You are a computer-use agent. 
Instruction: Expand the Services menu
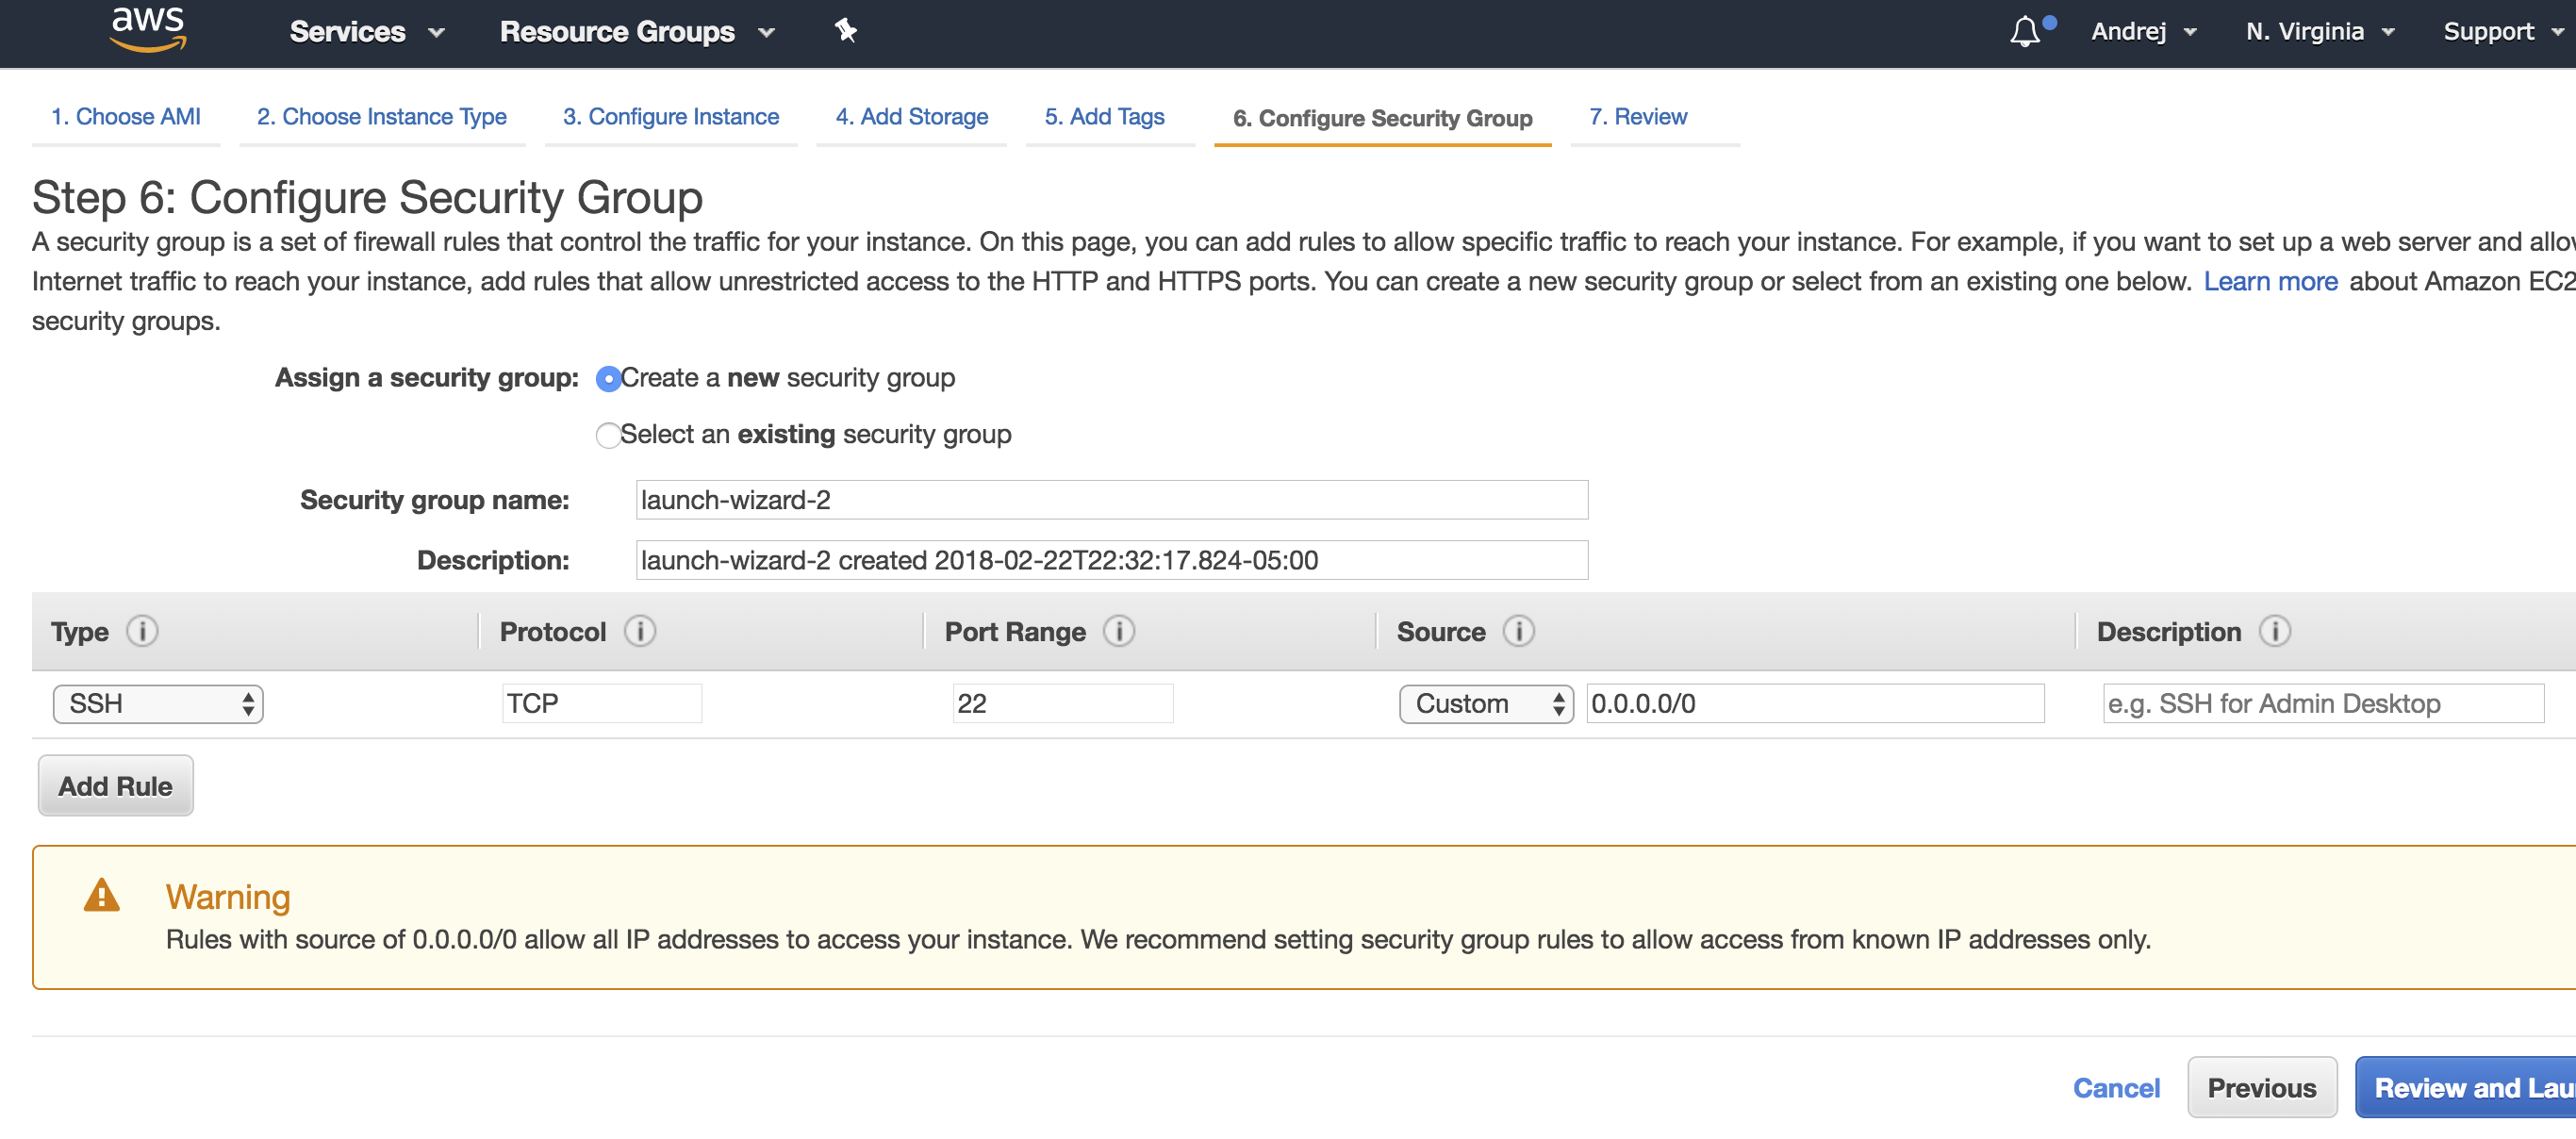[366, 32]
